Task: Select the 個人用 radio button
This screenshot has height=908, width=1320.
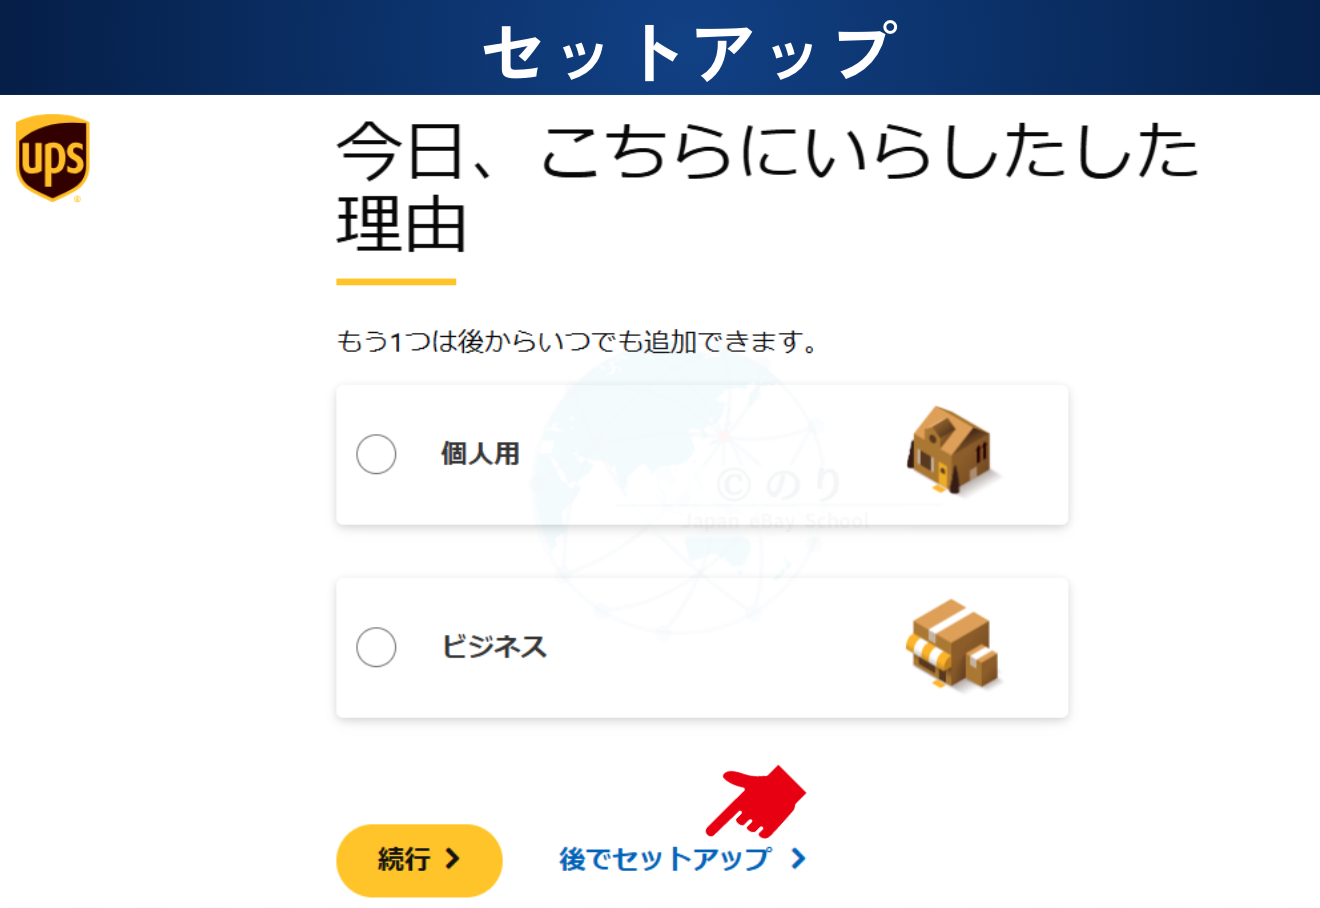Action: (x=376, y=454)
